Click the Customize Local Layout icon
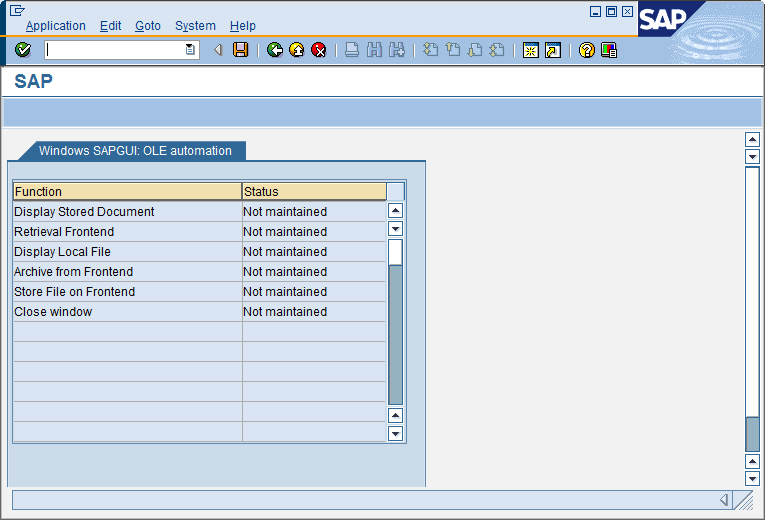The height and width of the screenshot is (520, 765). pyautogui.click(x=609, y=50)
